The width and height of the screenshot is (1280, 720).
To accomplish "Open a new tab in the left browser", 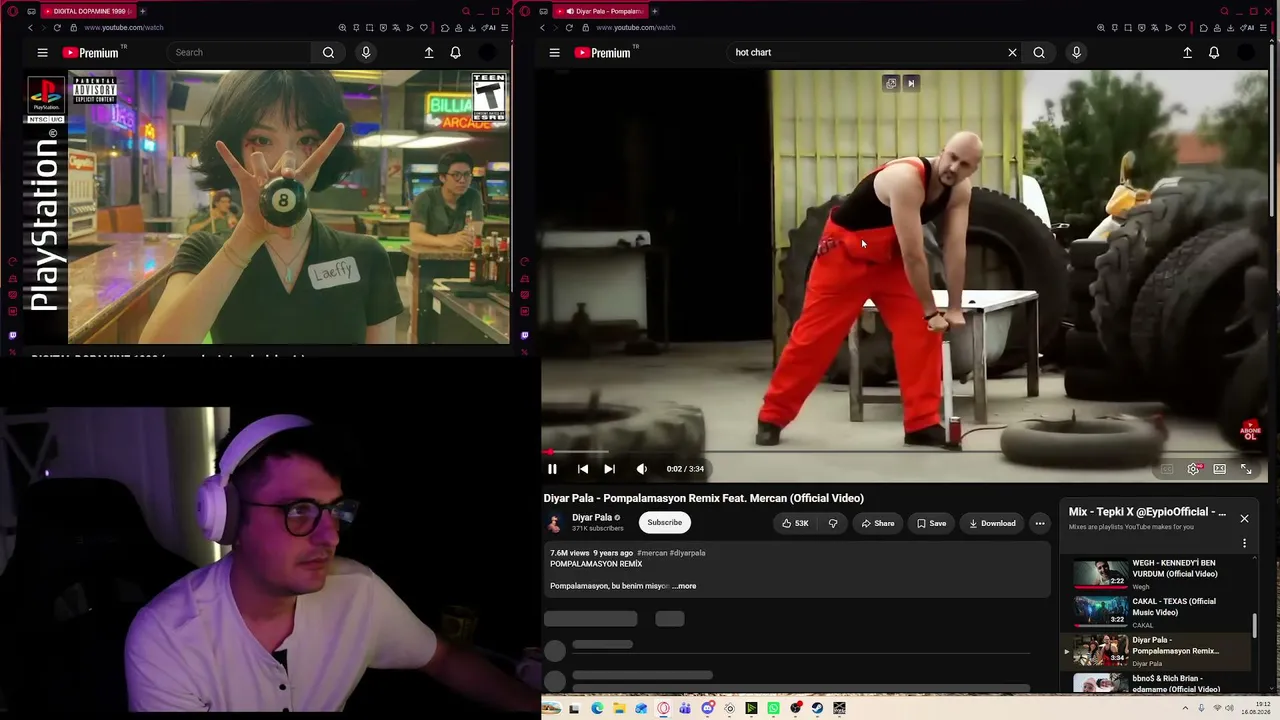I will point(142,11).
